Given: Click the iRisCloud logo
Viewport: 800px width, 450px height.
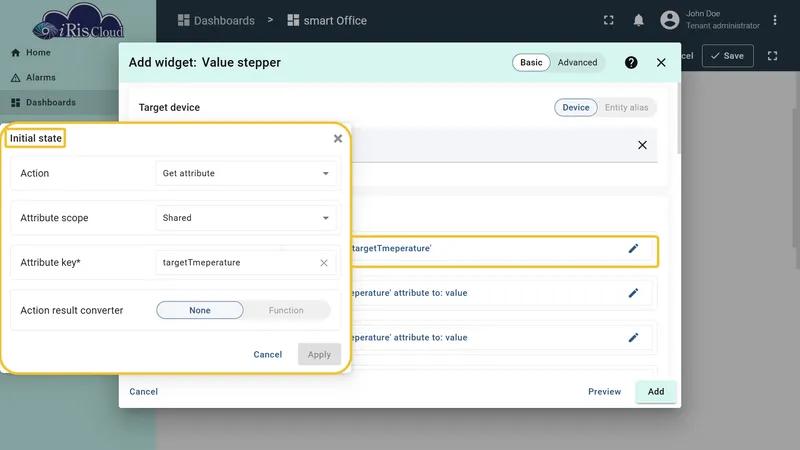Looking at the screenshot, I should (x=78, y=21).
